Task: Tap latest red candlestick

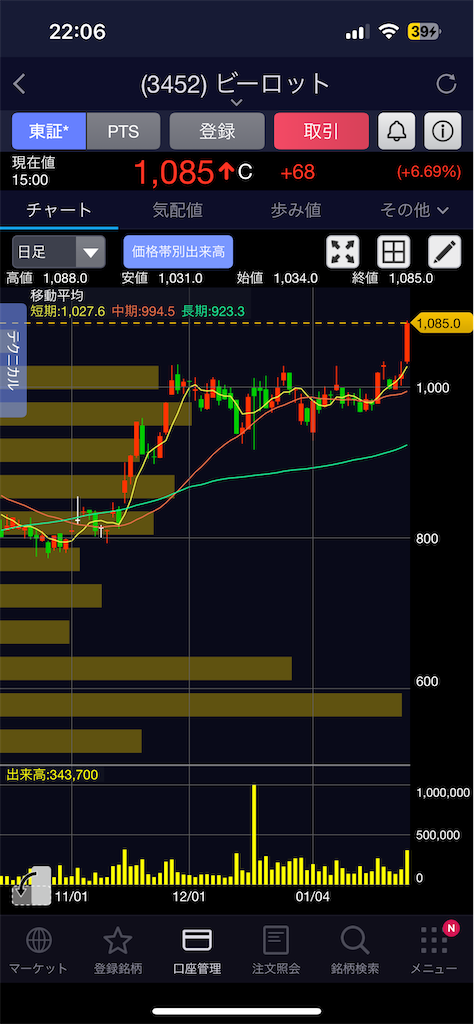Action: click(x=407, y=342)
